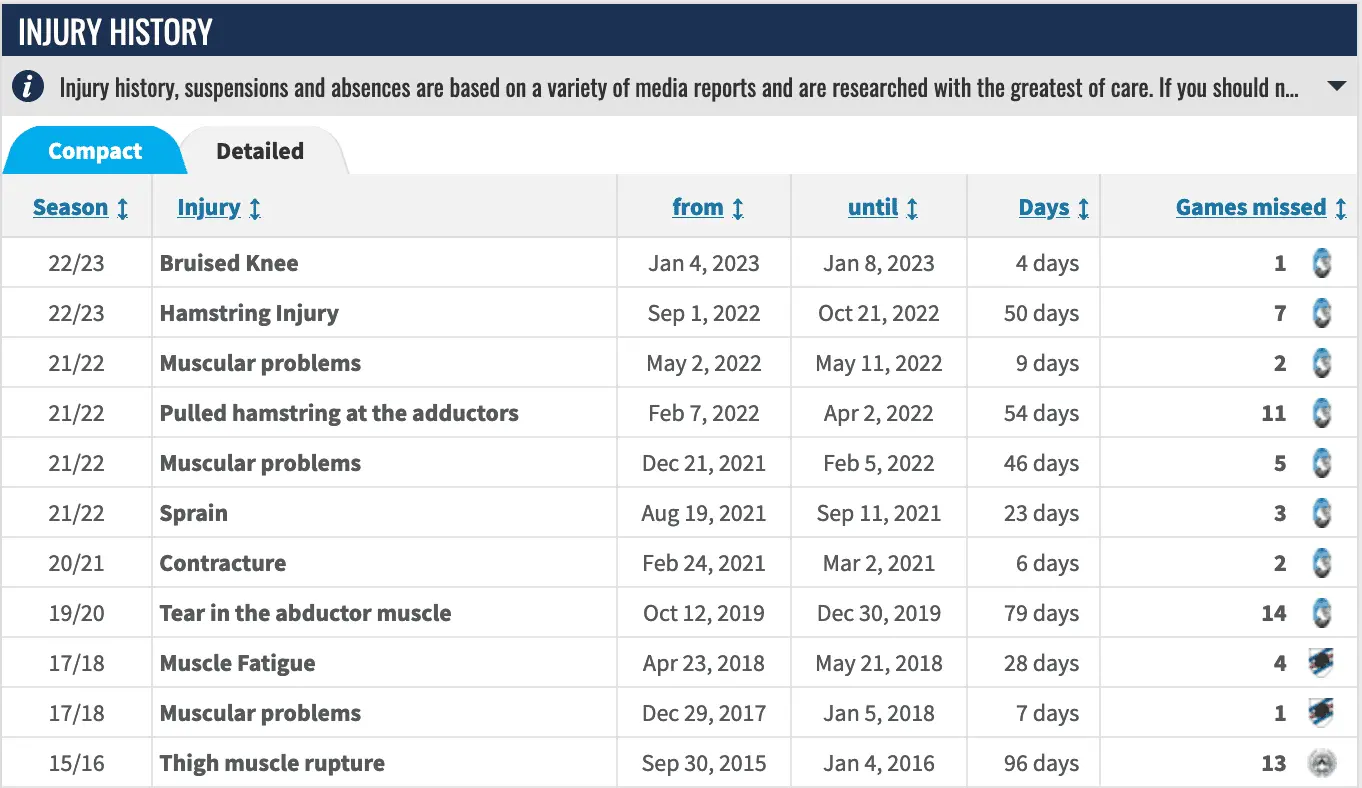Click crest in Dec 29, 2017 Muscular problems row

pos(1322,713)
